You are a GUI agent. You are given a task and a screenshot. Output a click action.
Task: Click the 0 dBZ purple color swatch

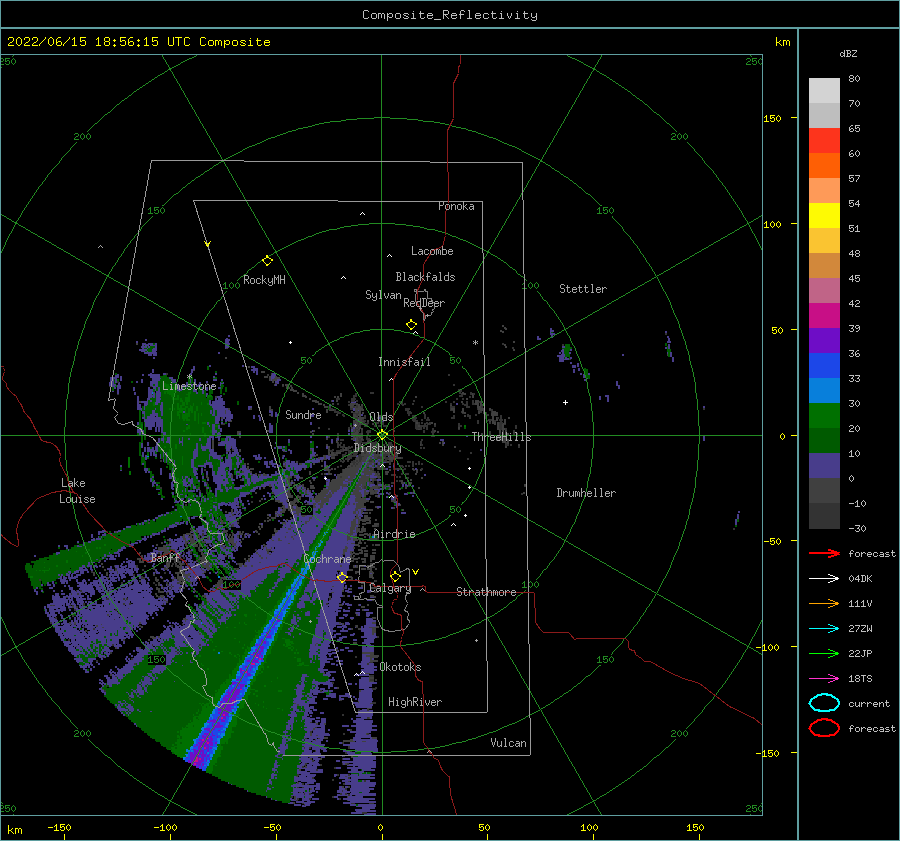click(824, 466)
